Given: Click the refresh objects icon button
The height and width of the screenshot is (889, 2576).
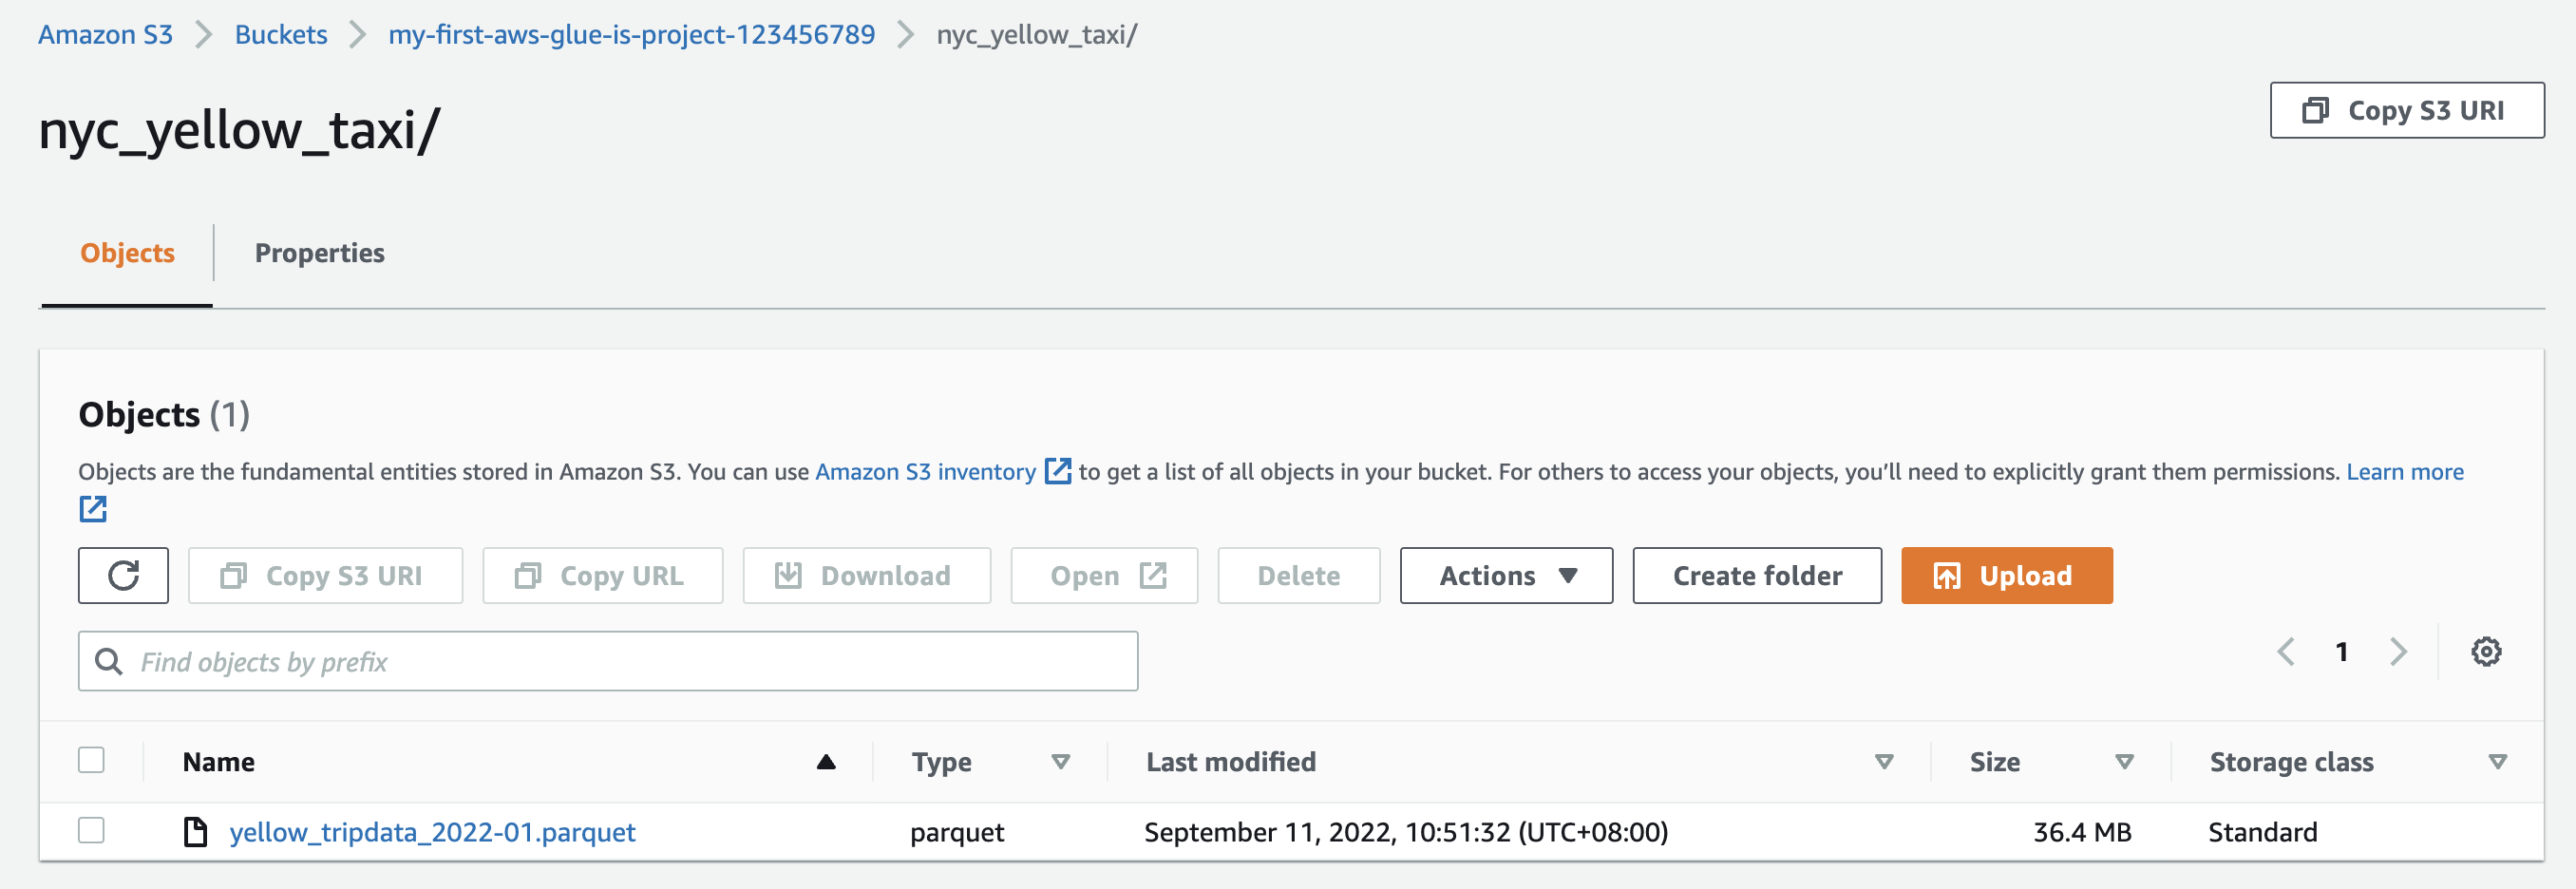Looking at the screenshot, I should pos(123,575).
